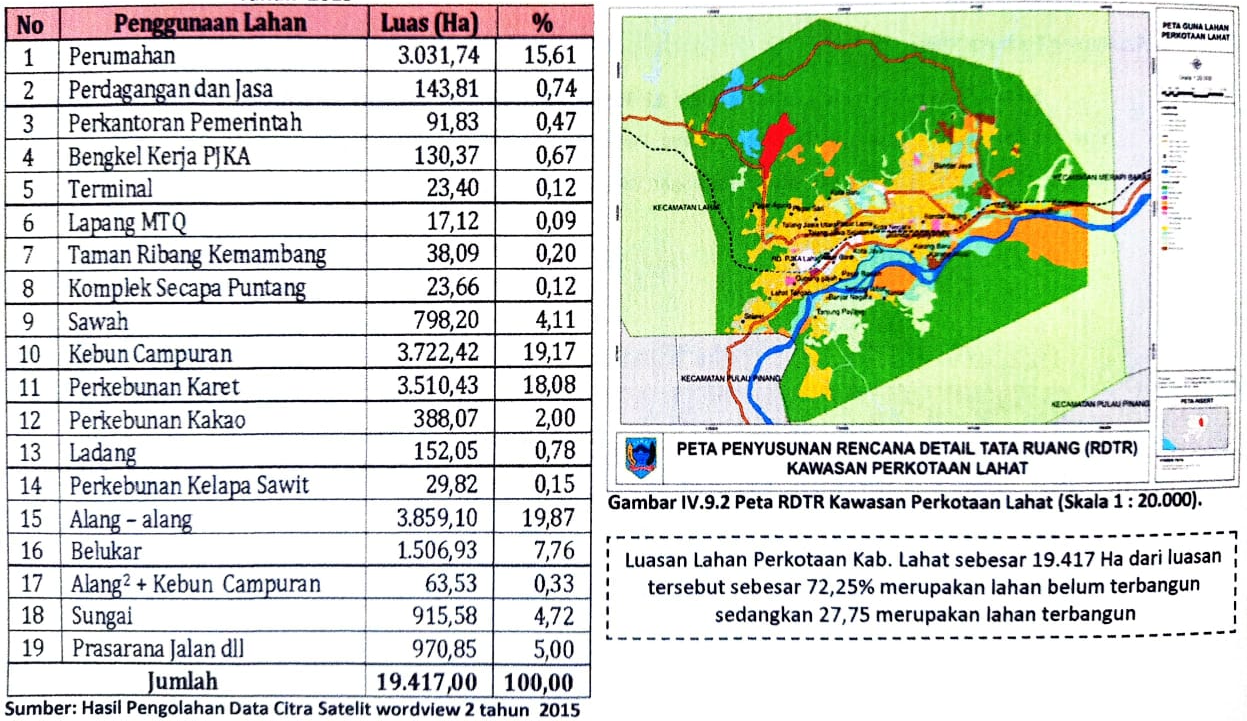Click the Penggunaan Lahan column header

click(209, 23)
